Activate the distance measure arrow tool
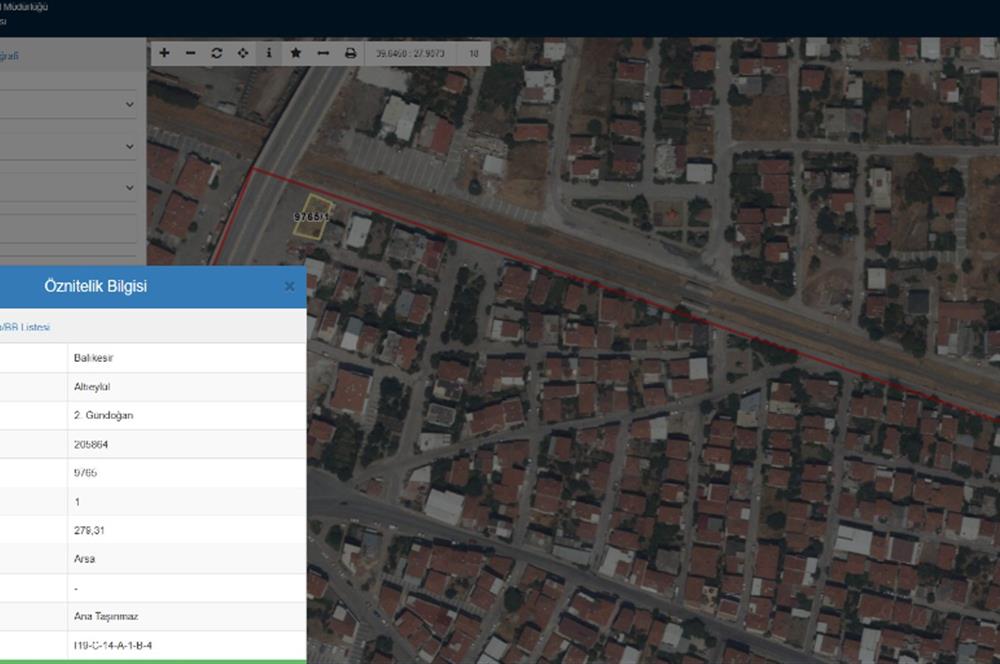1000x664 pixels. click(x=322, y=53)
